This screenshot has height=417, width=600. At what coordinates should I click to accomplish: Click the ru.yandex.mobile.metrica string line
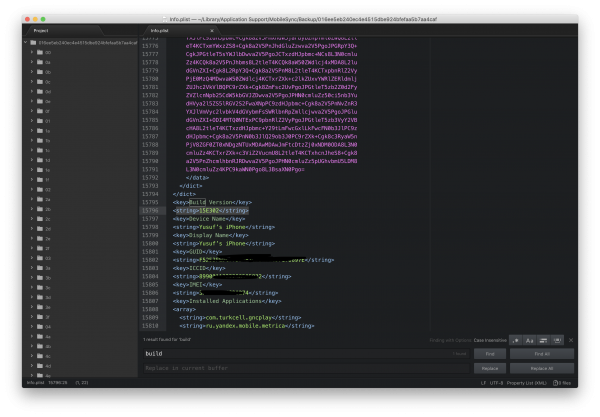click(247, 326)
